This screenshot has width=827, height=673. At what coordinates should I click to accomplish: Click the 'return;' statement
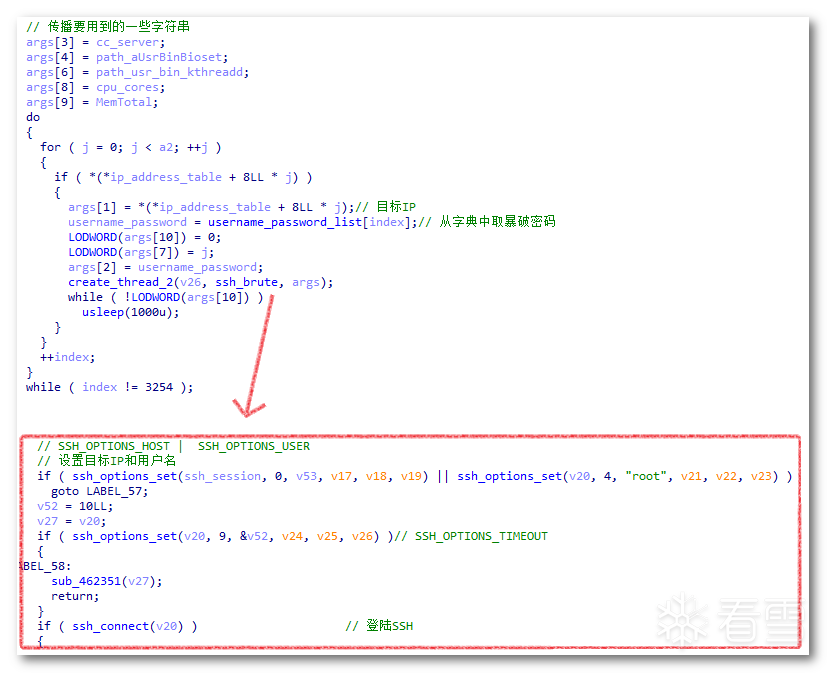coord(75,597)
